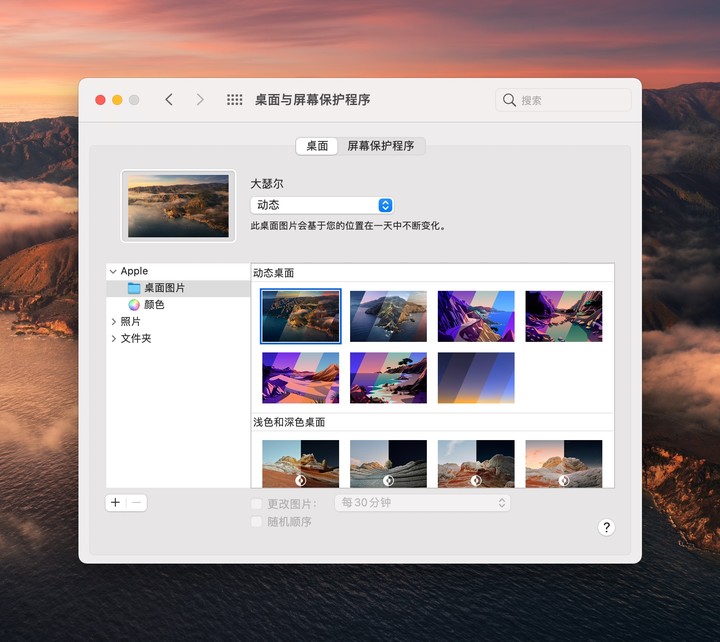Click the forward chevron arrow in toolbar
Viewport: 720px width, 642px height.
click(200, 100)
